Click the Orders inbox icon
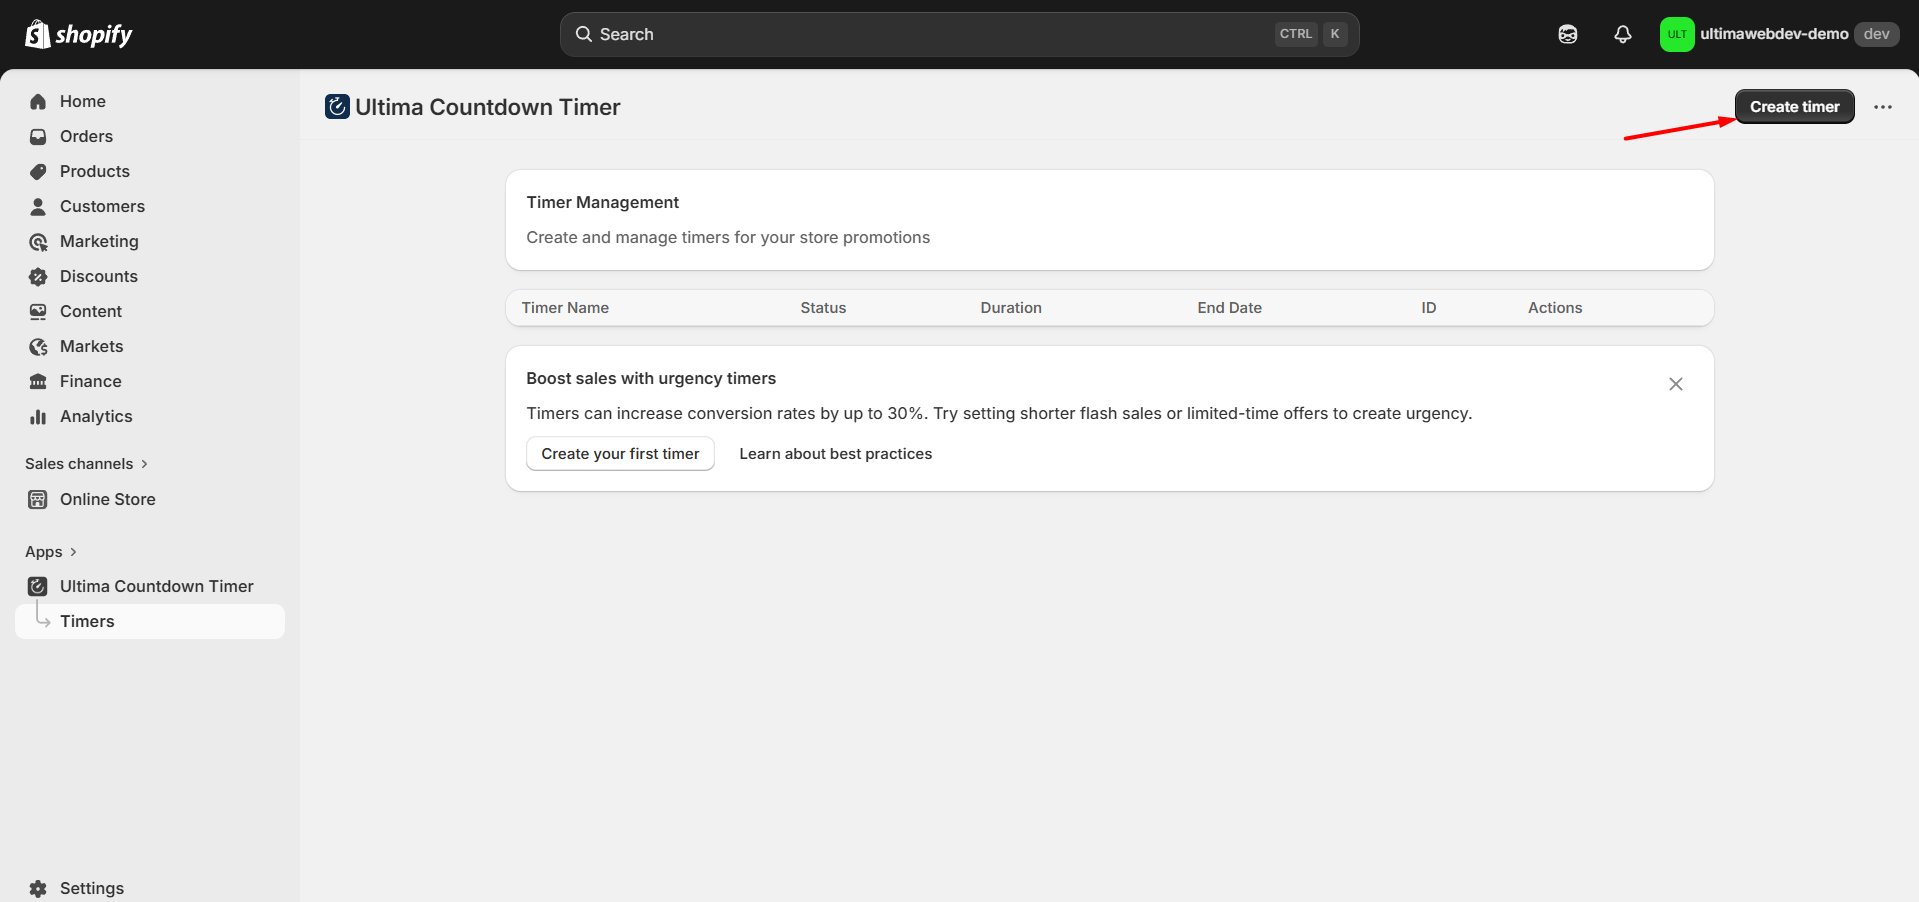The image size is (1919, 902). coord(38,136)
